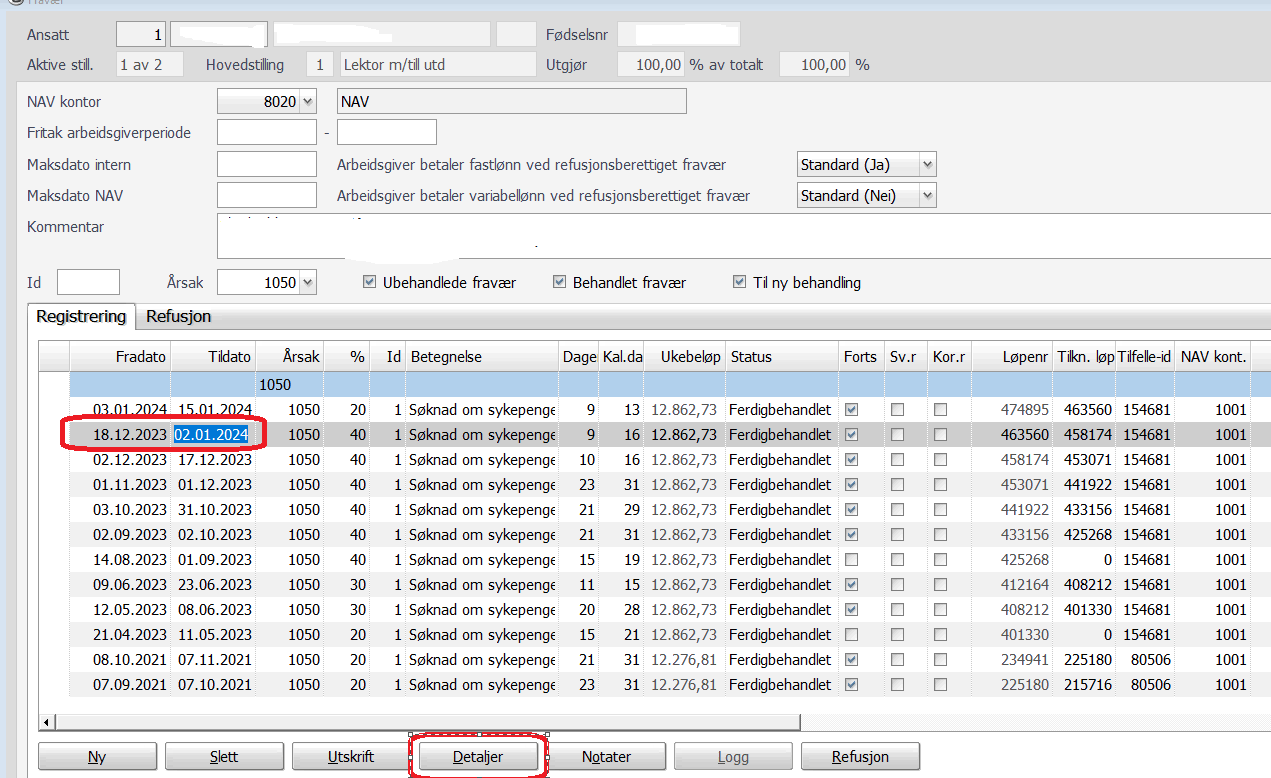Click the Ny button
The height and width of the screenshot is (778, 1271).
(x=97, y=757)
